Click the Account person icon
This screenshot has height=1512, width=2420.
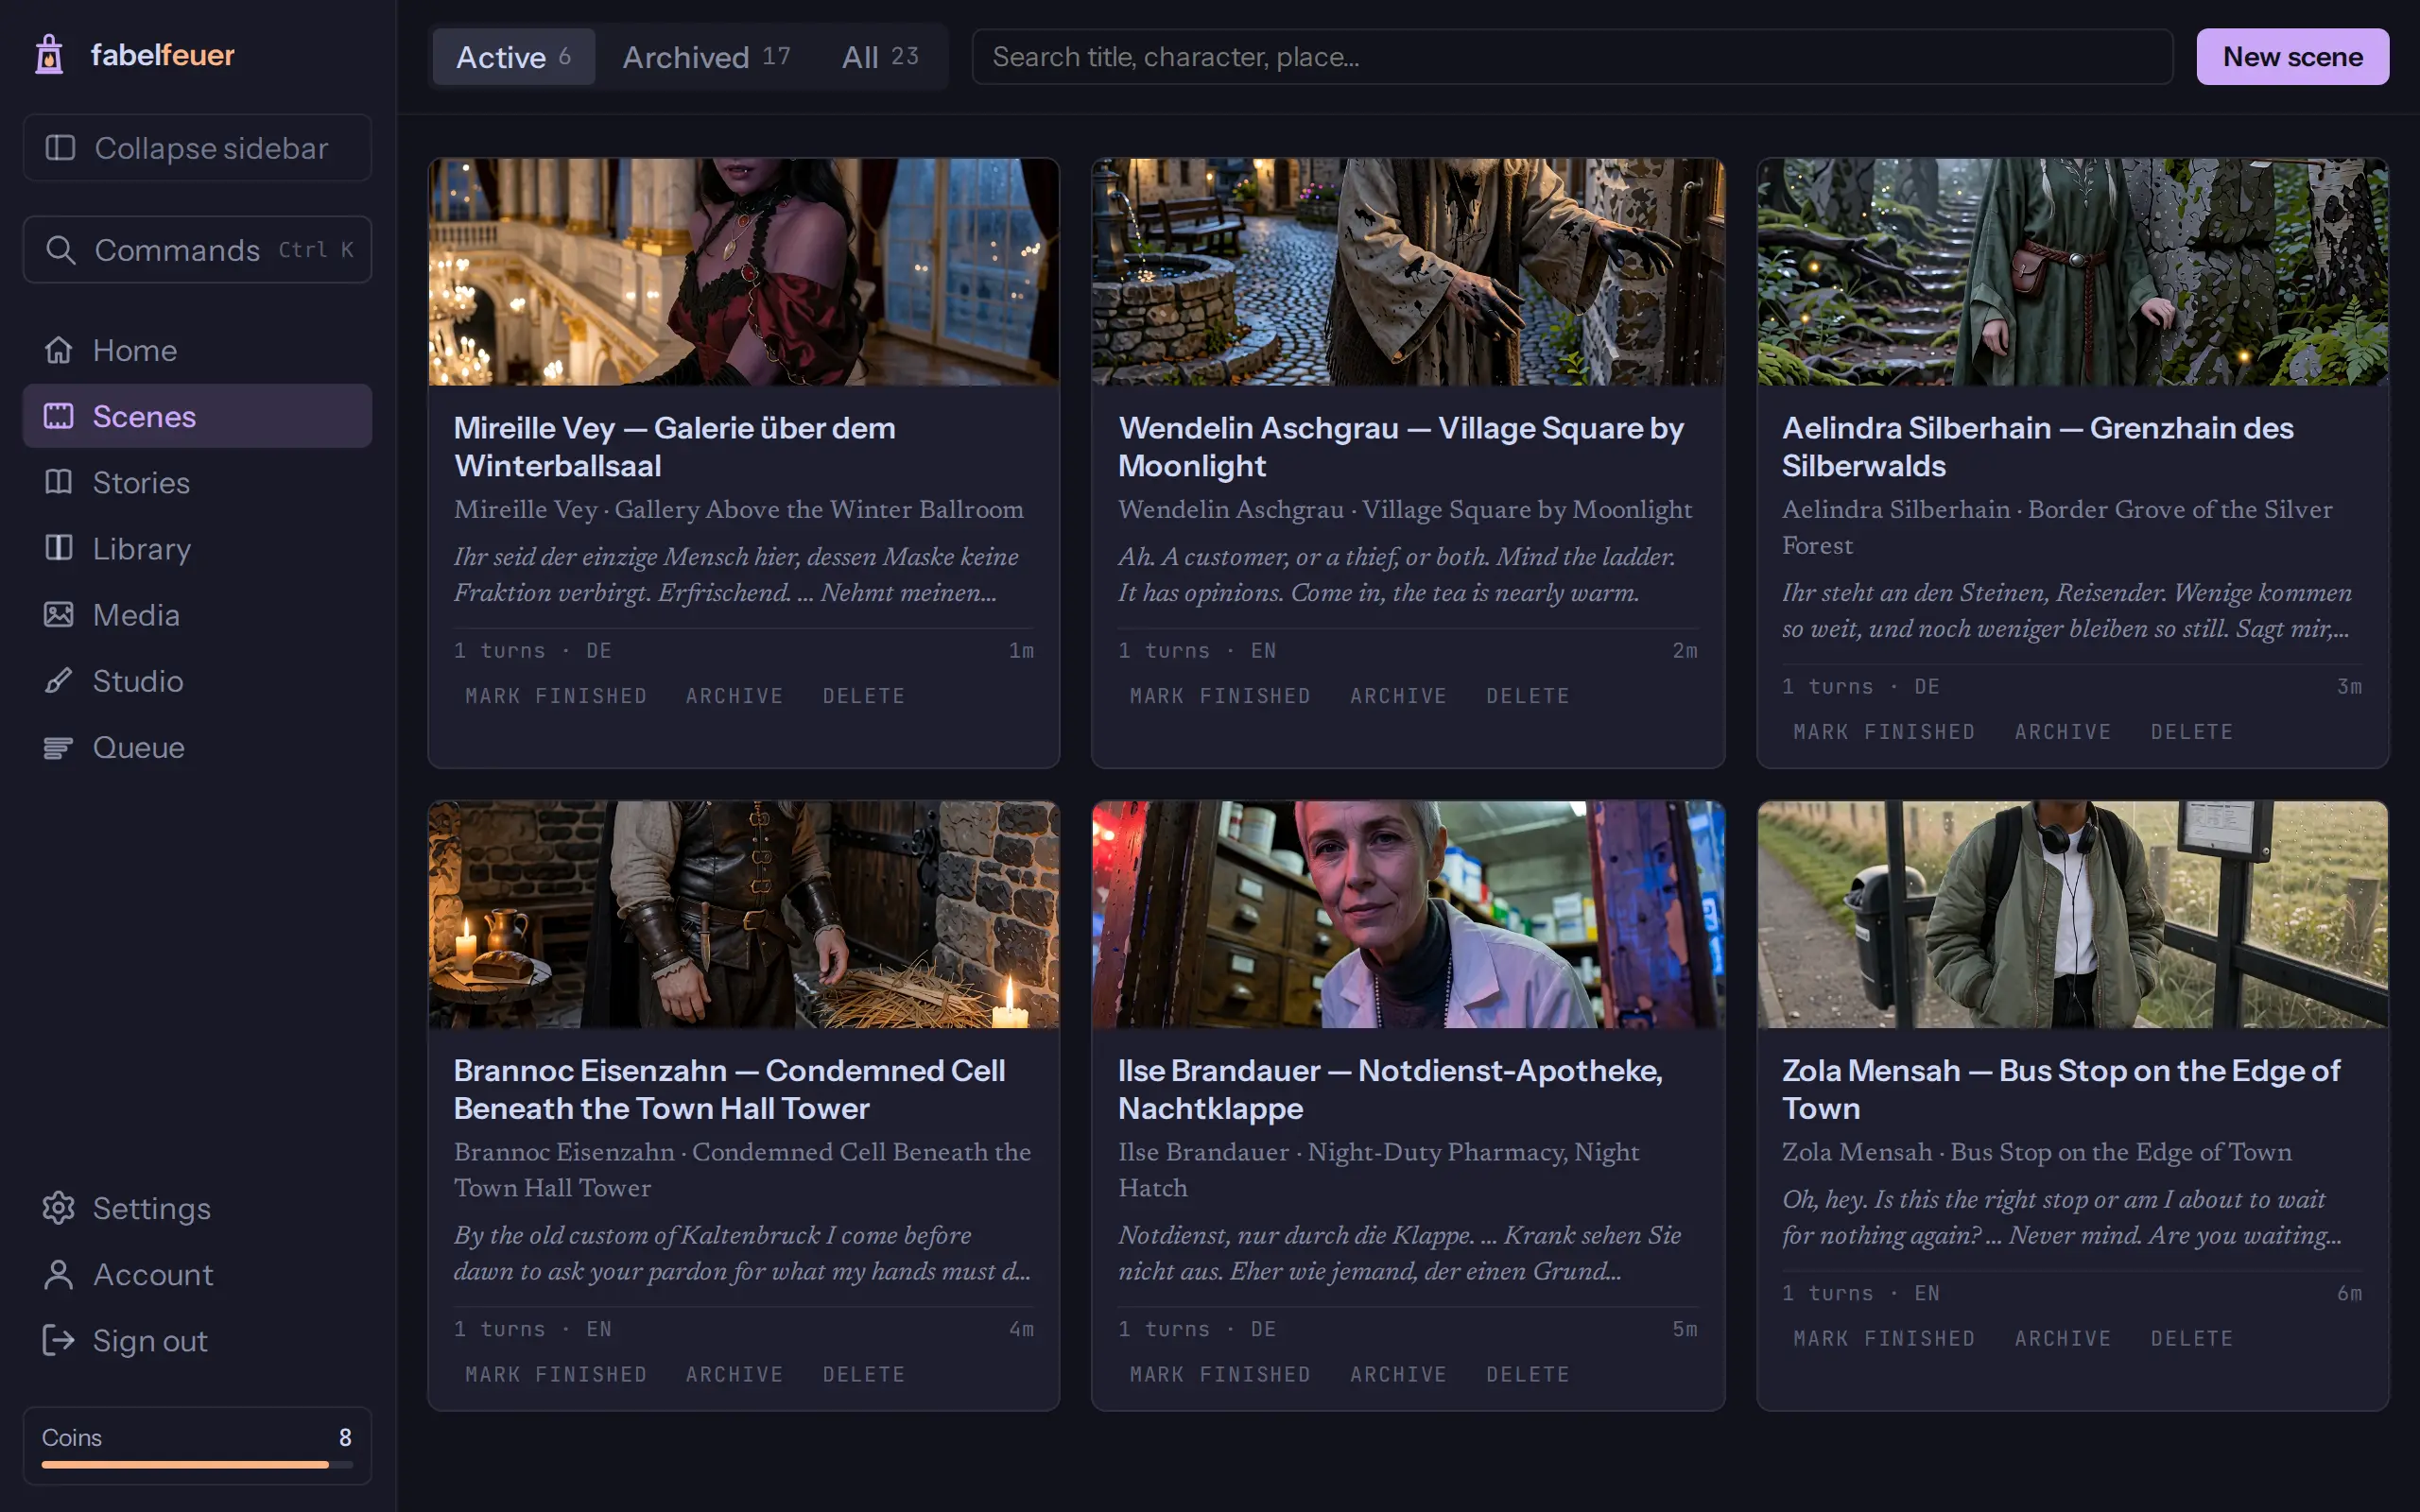(59, 1274)
